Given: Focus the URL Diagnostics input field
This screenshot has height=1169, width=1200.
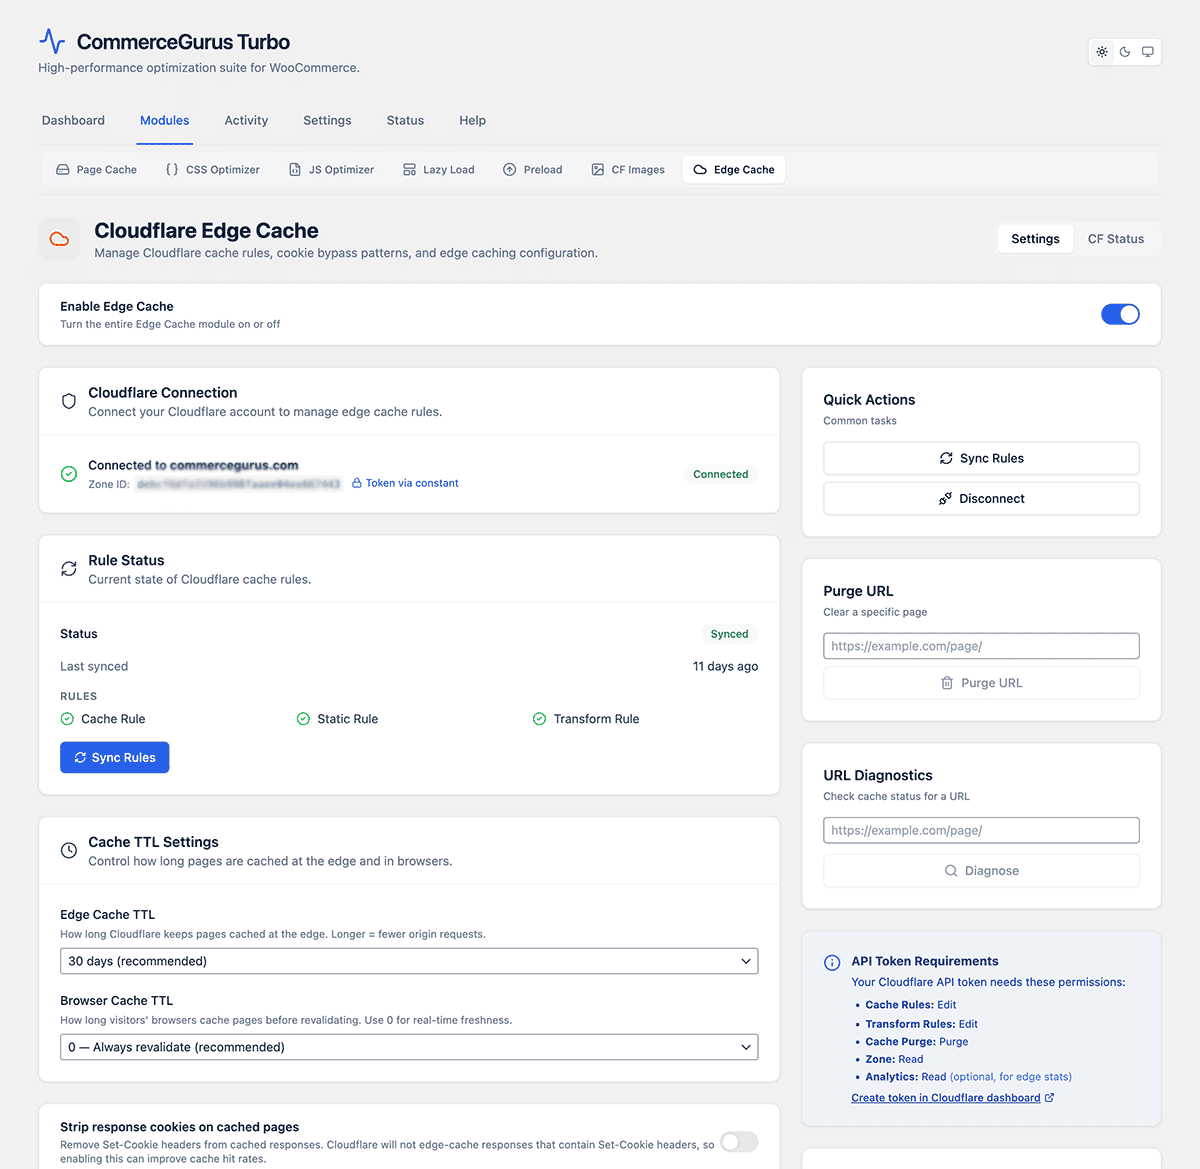Looking at the screenshot, I should coord(981,830).
